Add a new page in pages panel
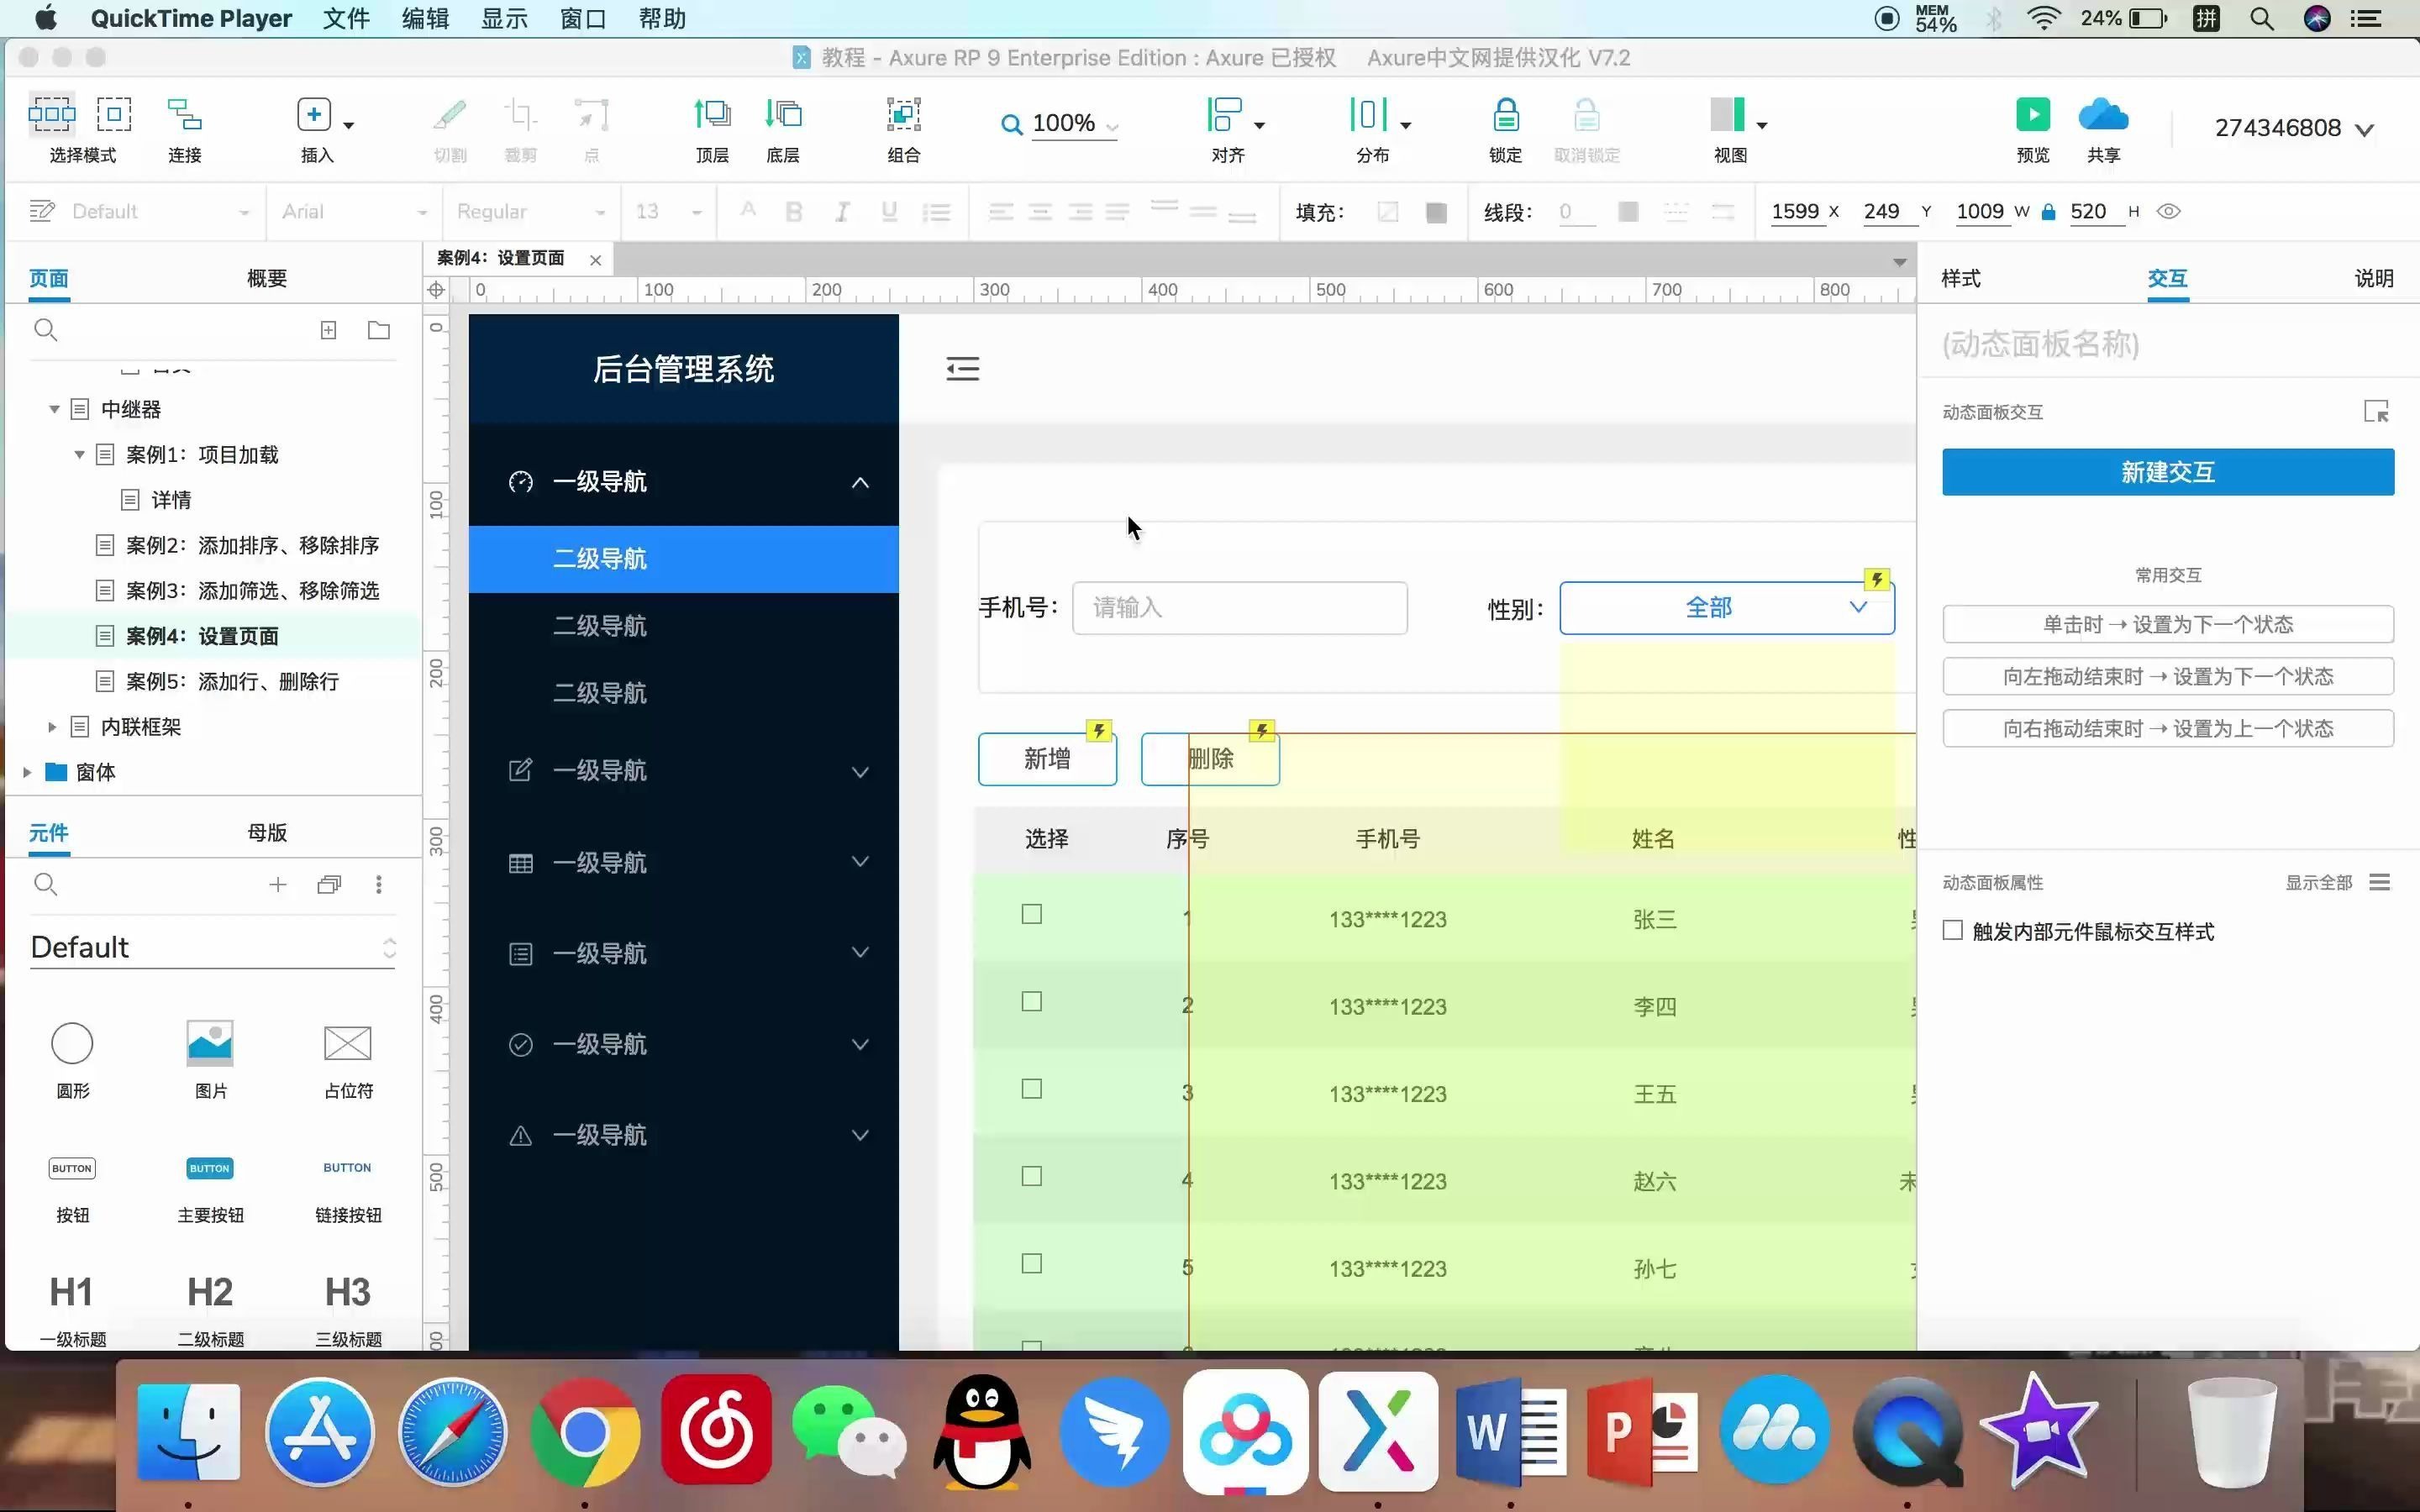Viewport: 2420px width, 1512px height. [x=328, y=330]
